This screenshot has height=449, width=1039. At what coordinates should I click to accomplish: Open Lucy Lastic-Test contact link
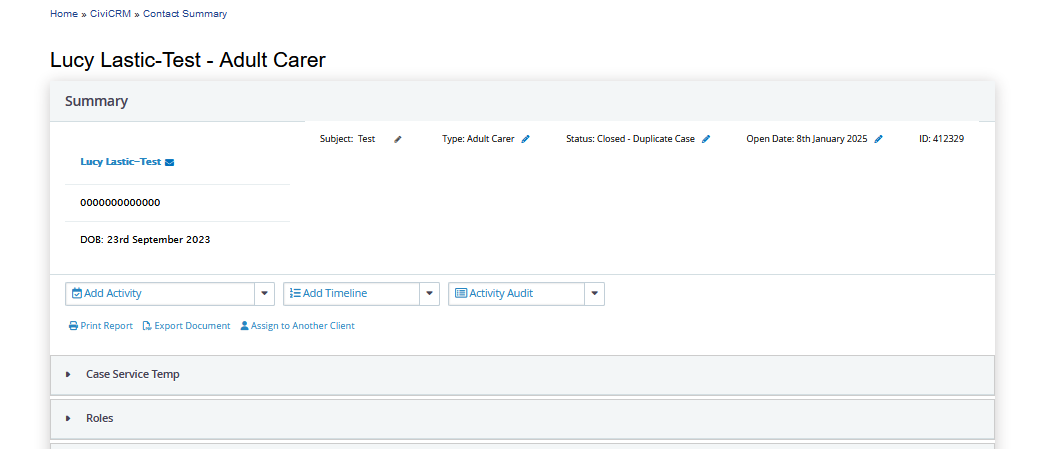(121, 162)
